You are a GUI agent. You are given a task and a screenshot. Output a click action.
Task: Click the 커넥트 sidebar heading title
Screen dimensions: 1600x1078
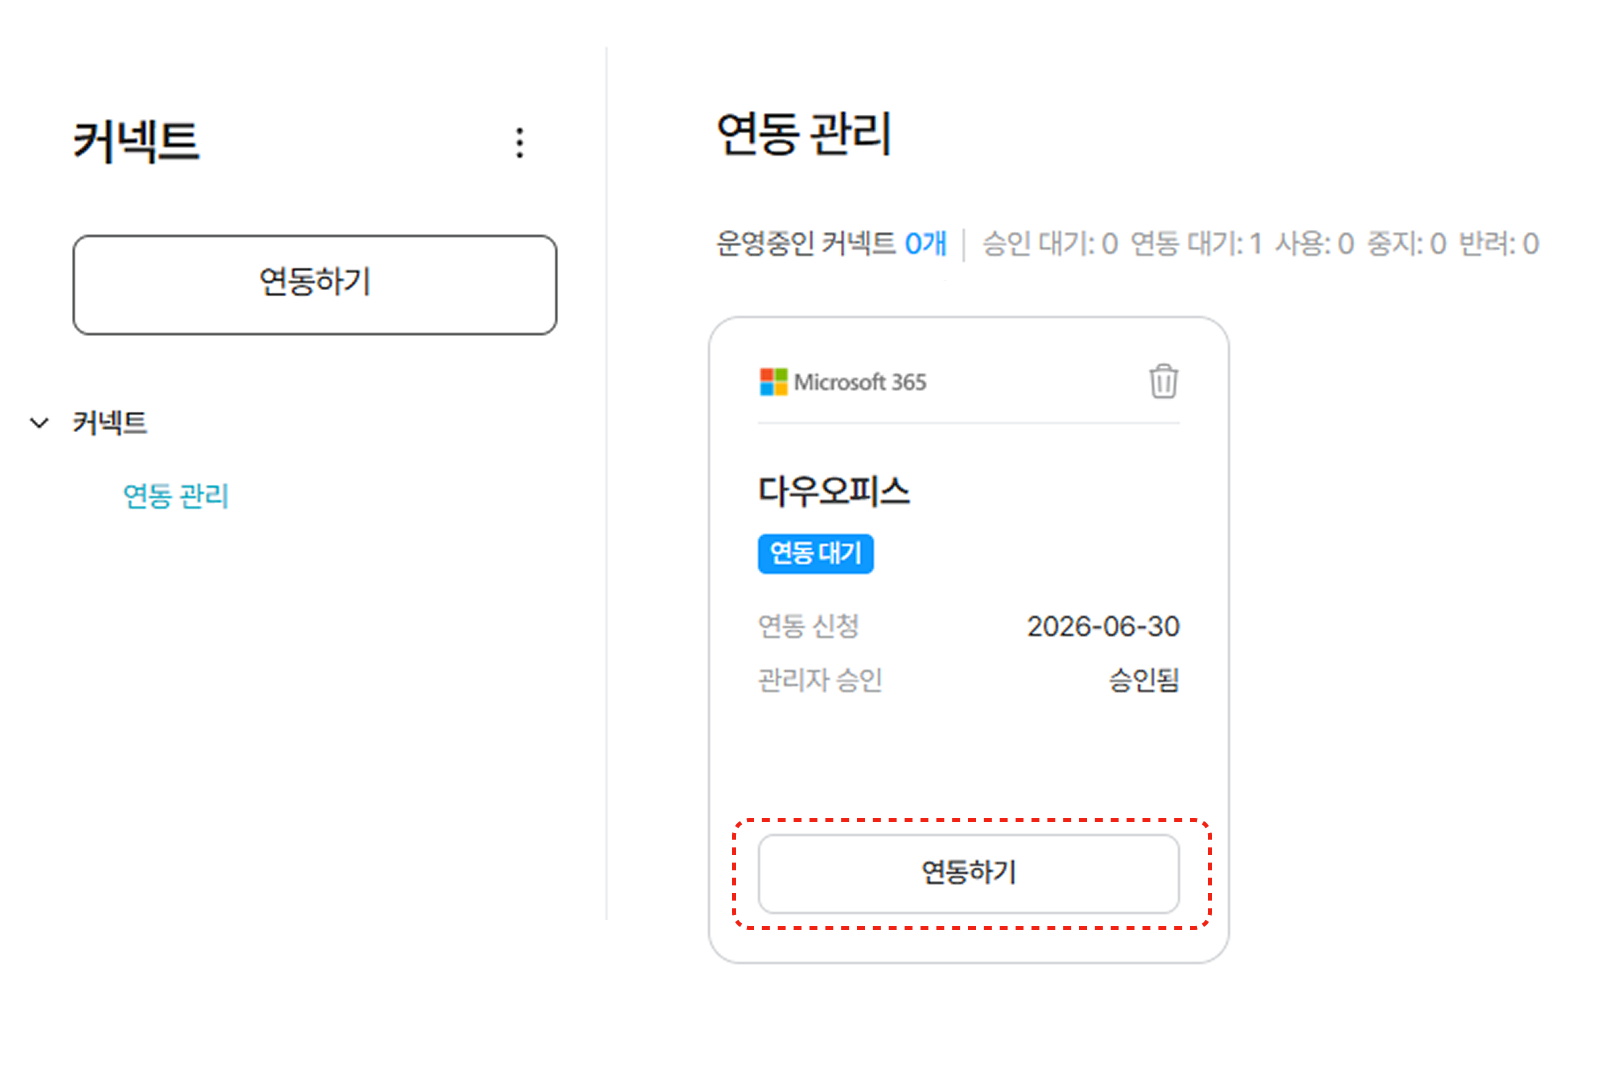pyautogui.click(x=136, y=141)
